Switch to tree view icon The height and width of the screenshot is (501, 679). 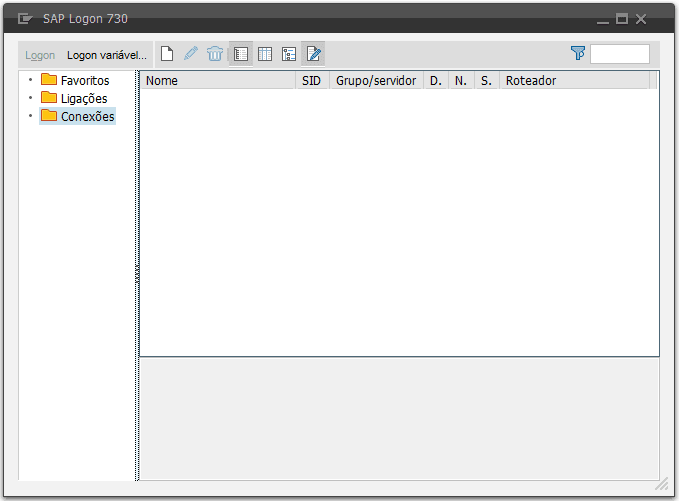point(289,54)
